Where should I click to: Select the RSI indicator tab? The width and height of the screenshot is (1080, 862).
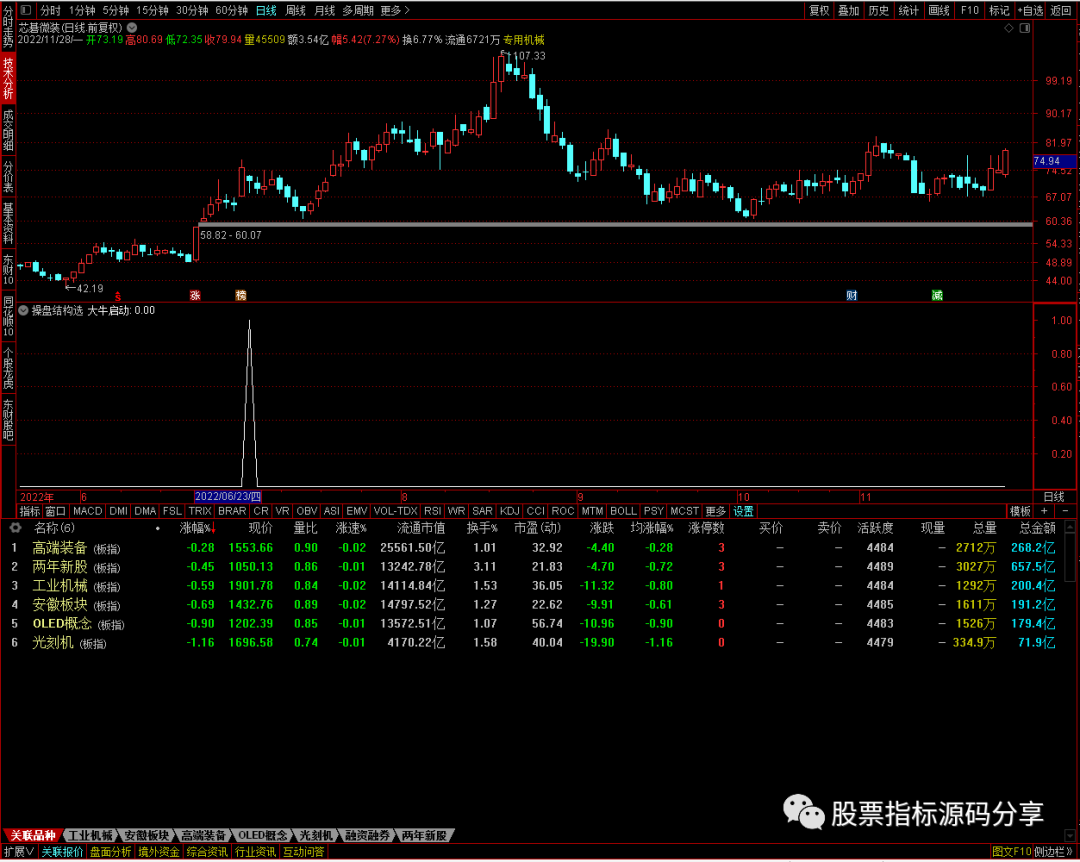pos(433,511)
